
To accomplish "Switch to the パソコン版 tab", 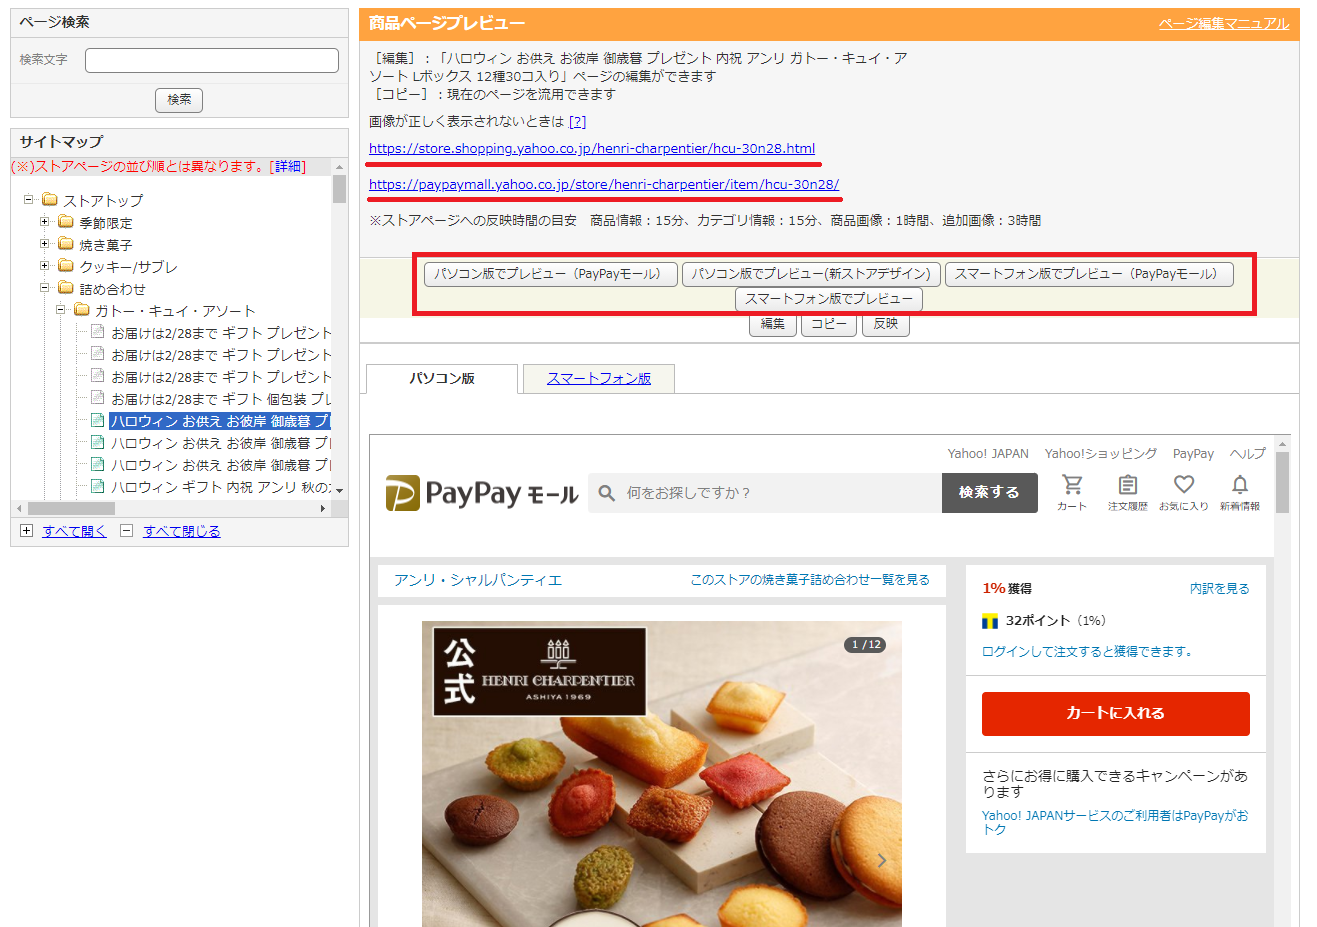I will pos(442,378).
